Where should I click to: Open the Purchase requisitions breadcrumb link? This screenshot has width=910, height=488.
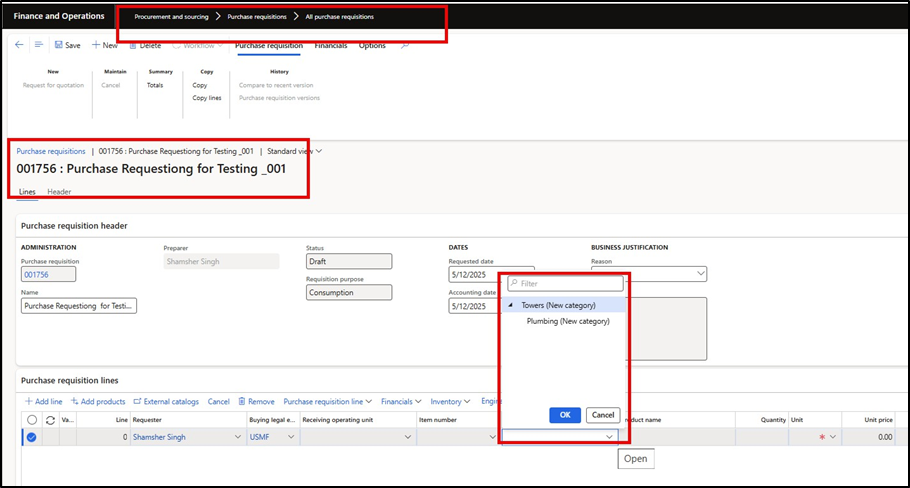pos(51,151)
